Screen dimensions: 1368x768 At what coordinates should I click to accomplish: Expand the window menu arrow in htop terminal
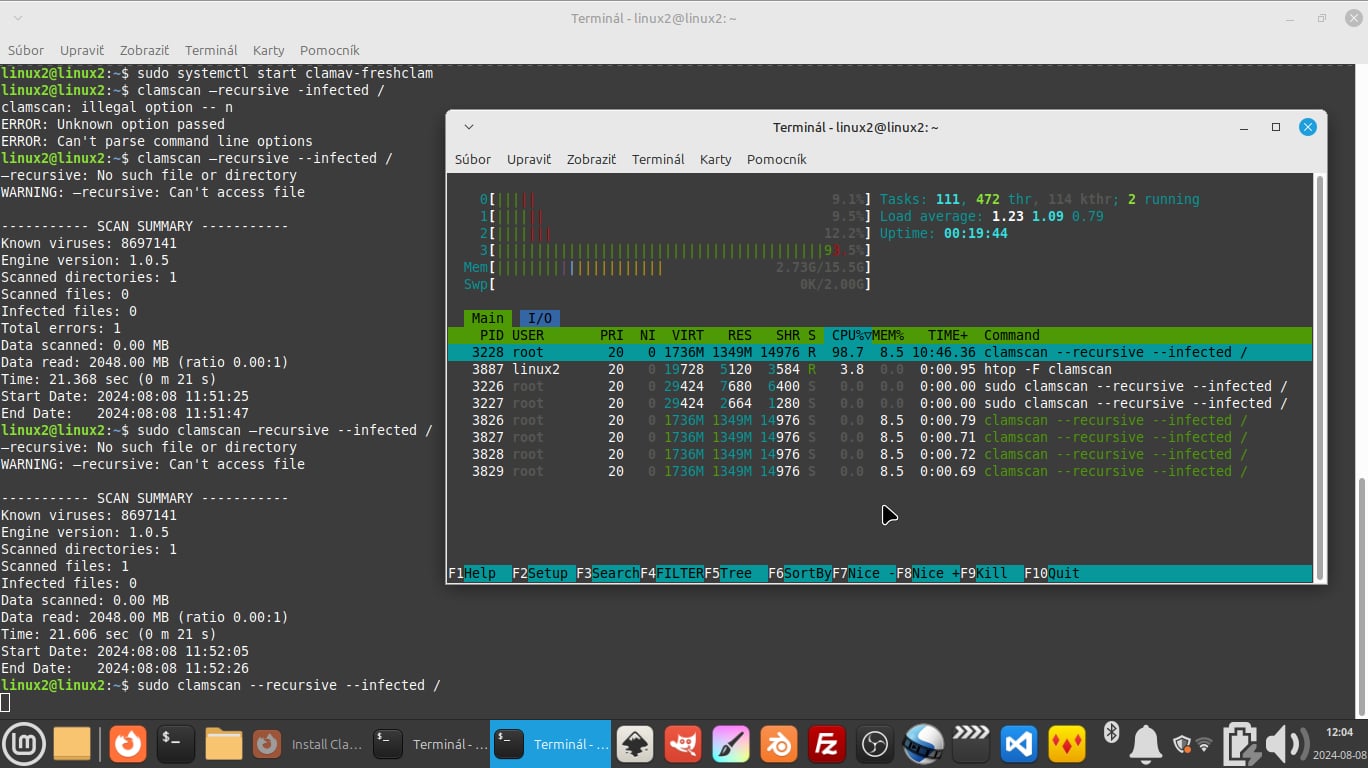coord(469,127)
